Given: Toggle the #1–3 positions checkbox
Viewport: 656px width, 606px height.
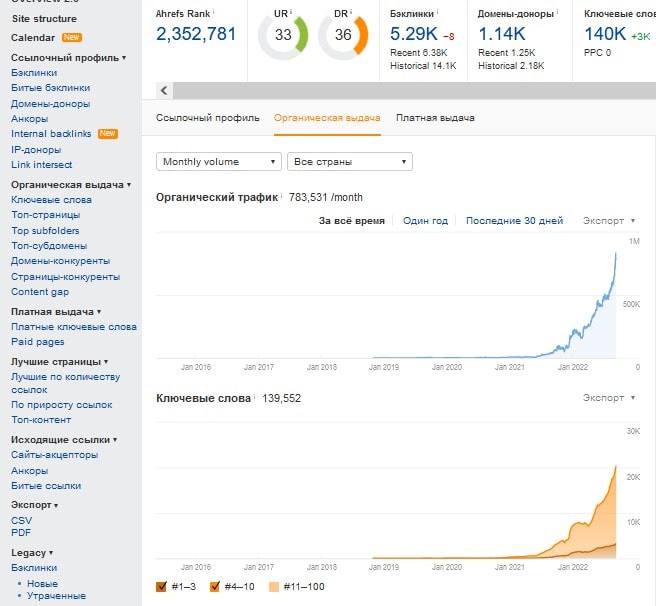Looking at the screenshot, I should [162, 586].
